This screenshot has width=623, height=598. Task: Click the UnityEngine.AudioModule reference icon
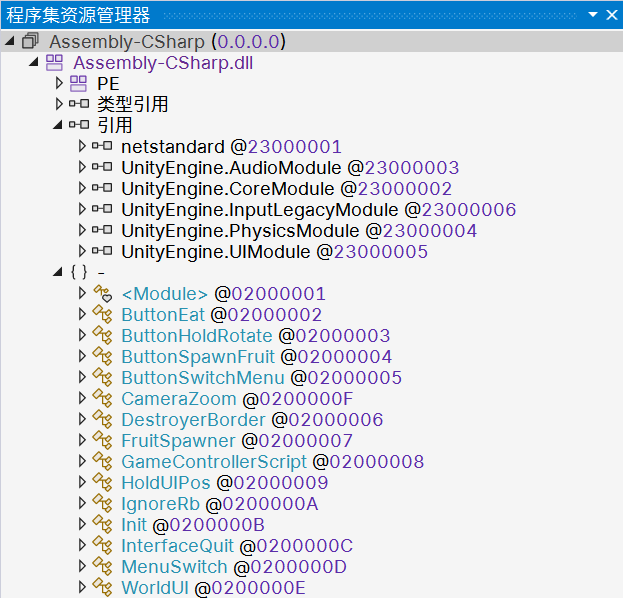click(102, 167)
